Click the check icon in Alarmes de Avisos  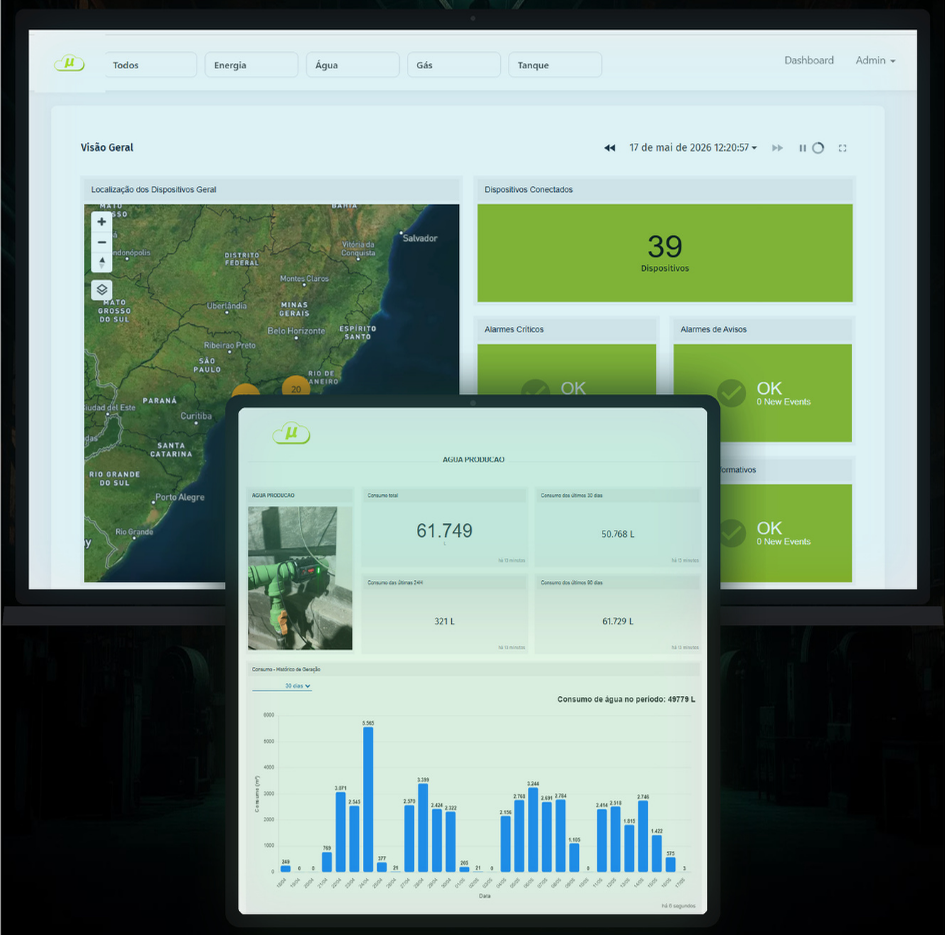tap(731, 393)
